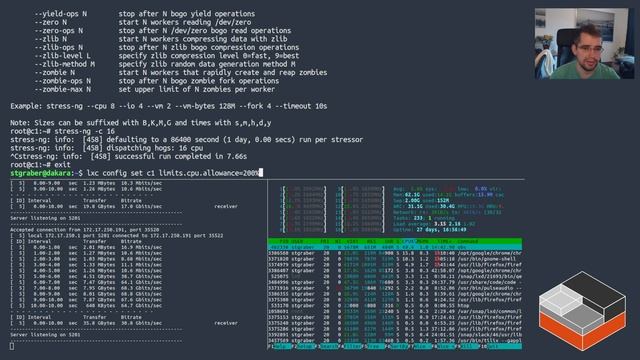Click the 'root@c1:~# exit' line
Viewport: 640px width, 360px height.
40,165
